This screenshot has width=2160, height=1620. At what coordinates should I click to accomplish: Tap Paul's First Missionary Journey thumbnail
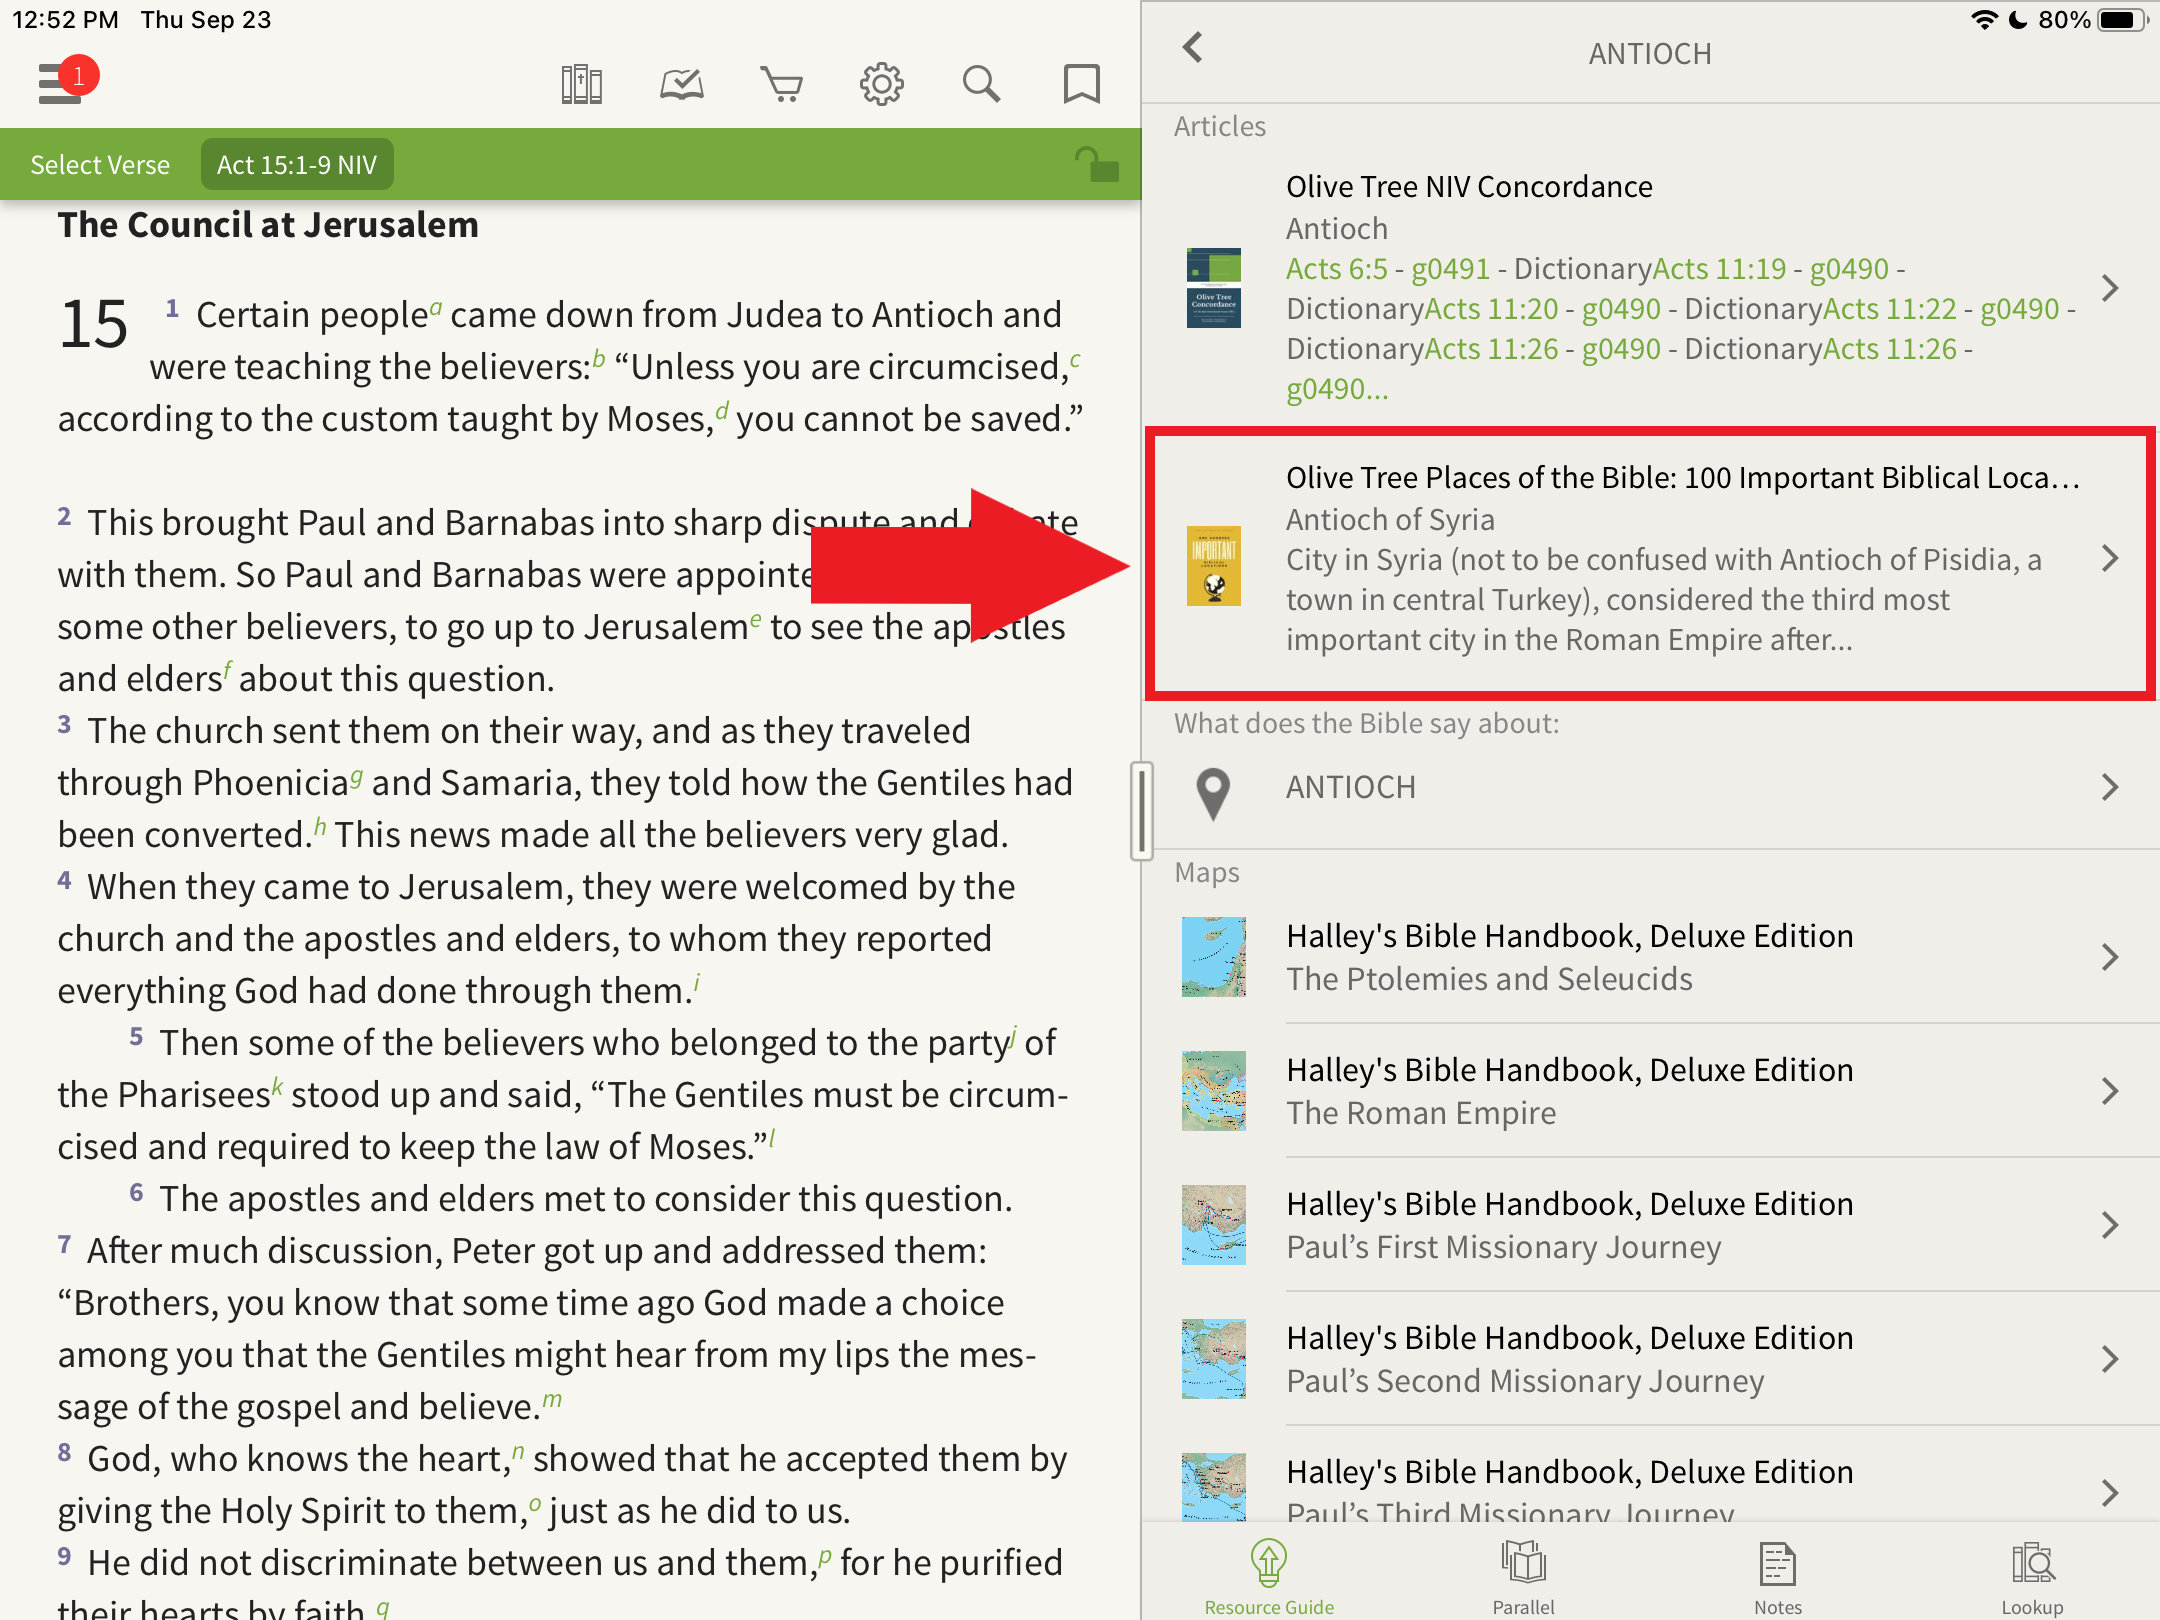pos(1214,1225)
